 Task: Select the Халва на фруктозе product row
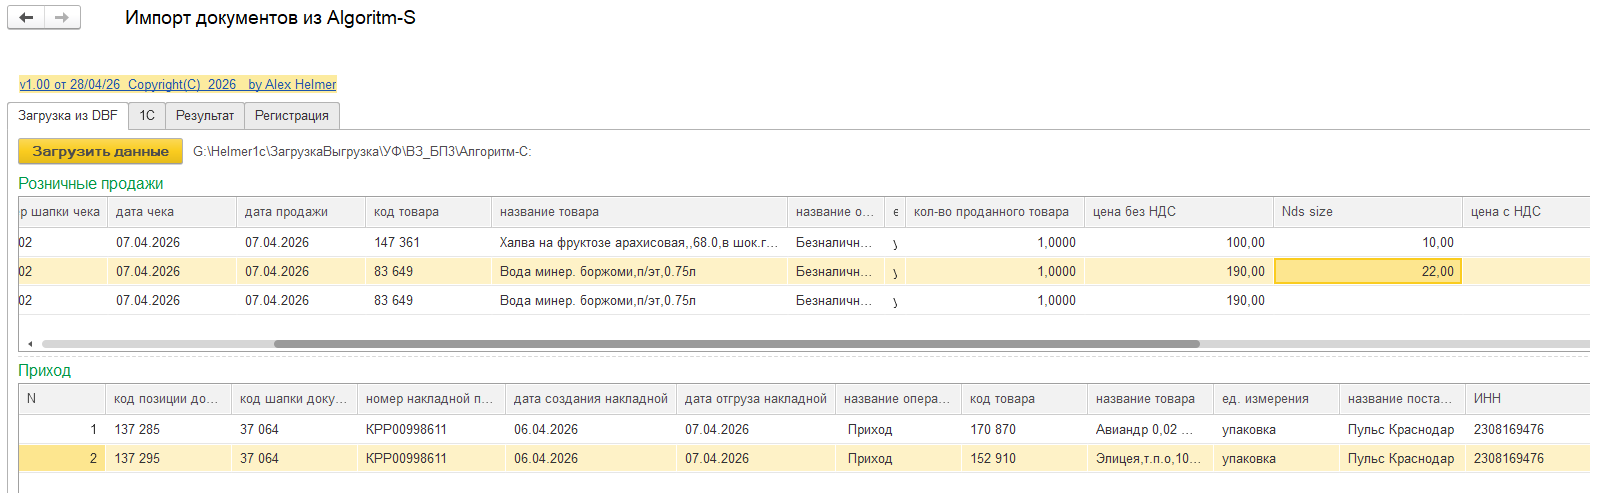coord(638,243)
